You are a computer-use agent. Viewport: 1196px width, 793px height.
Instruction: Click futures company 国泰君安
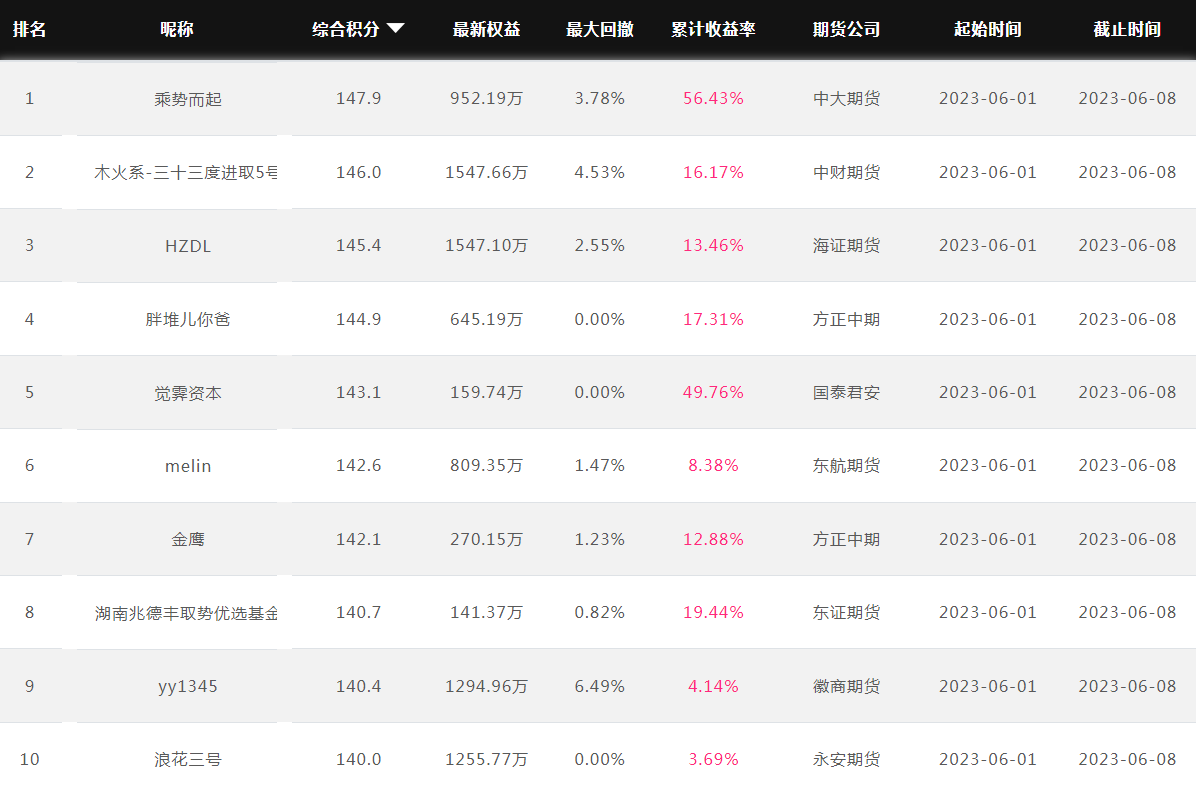[847, 393]
